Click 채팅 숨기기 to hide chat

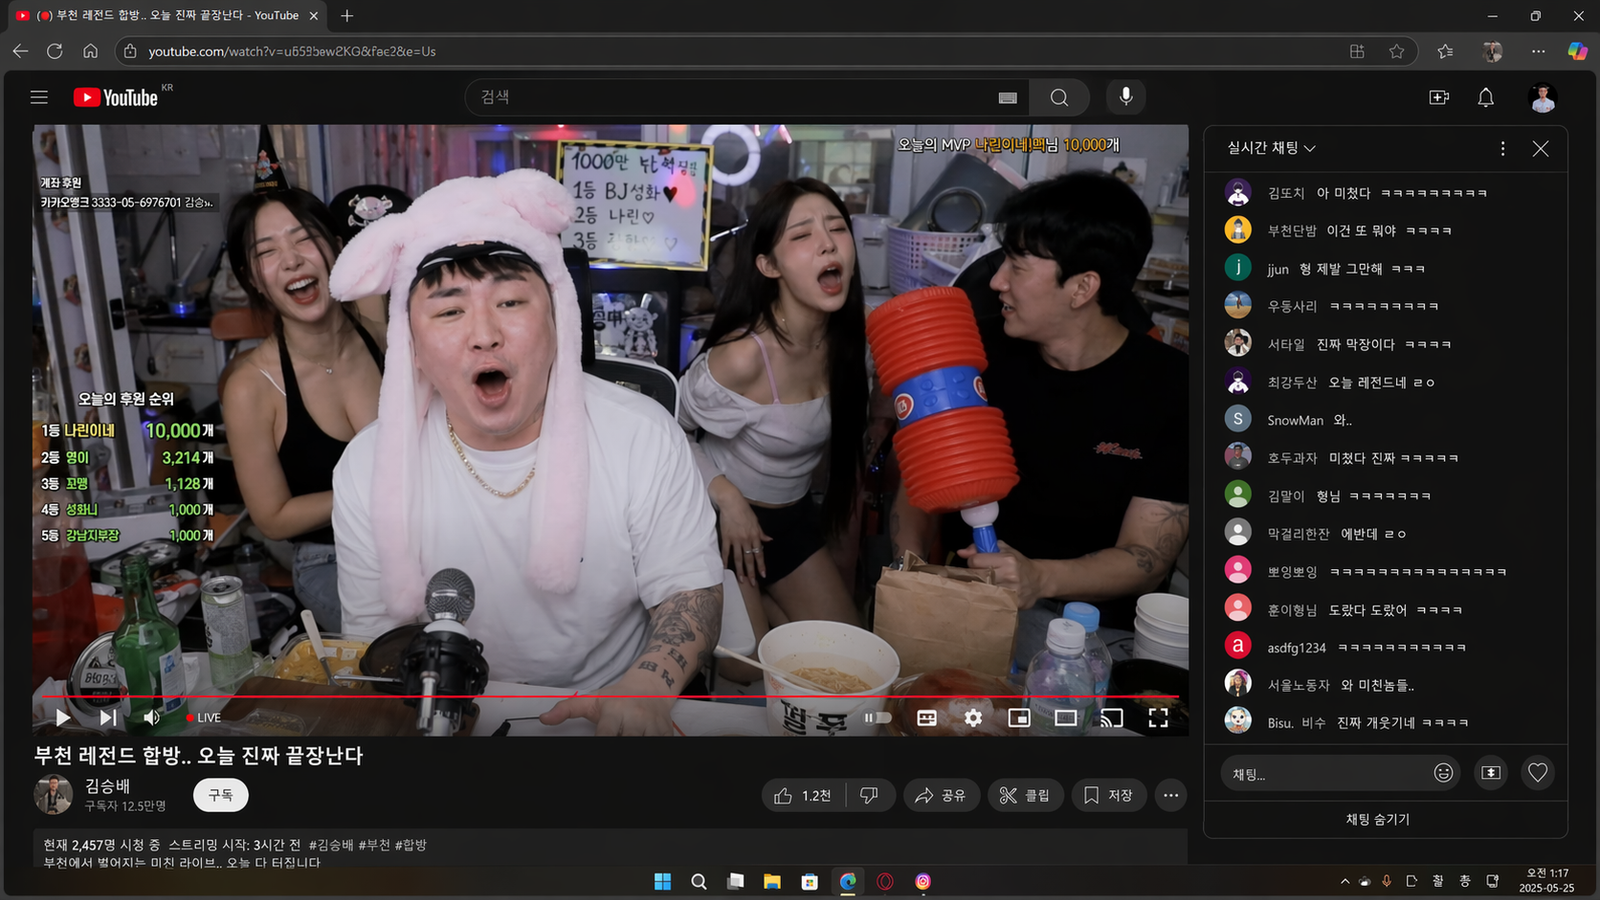(x=1377, y=819)
